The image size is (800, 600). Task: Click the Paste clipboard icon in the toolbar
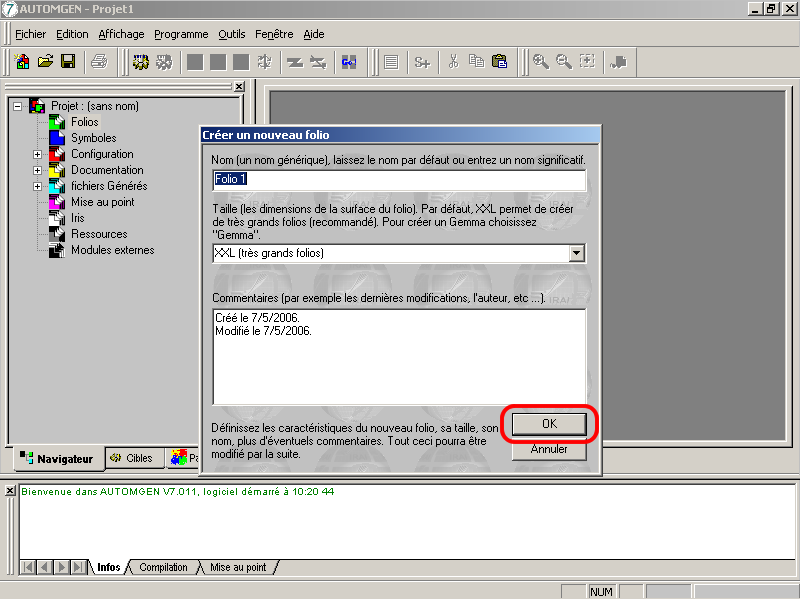pyautogui.click(x=499, y=62)
